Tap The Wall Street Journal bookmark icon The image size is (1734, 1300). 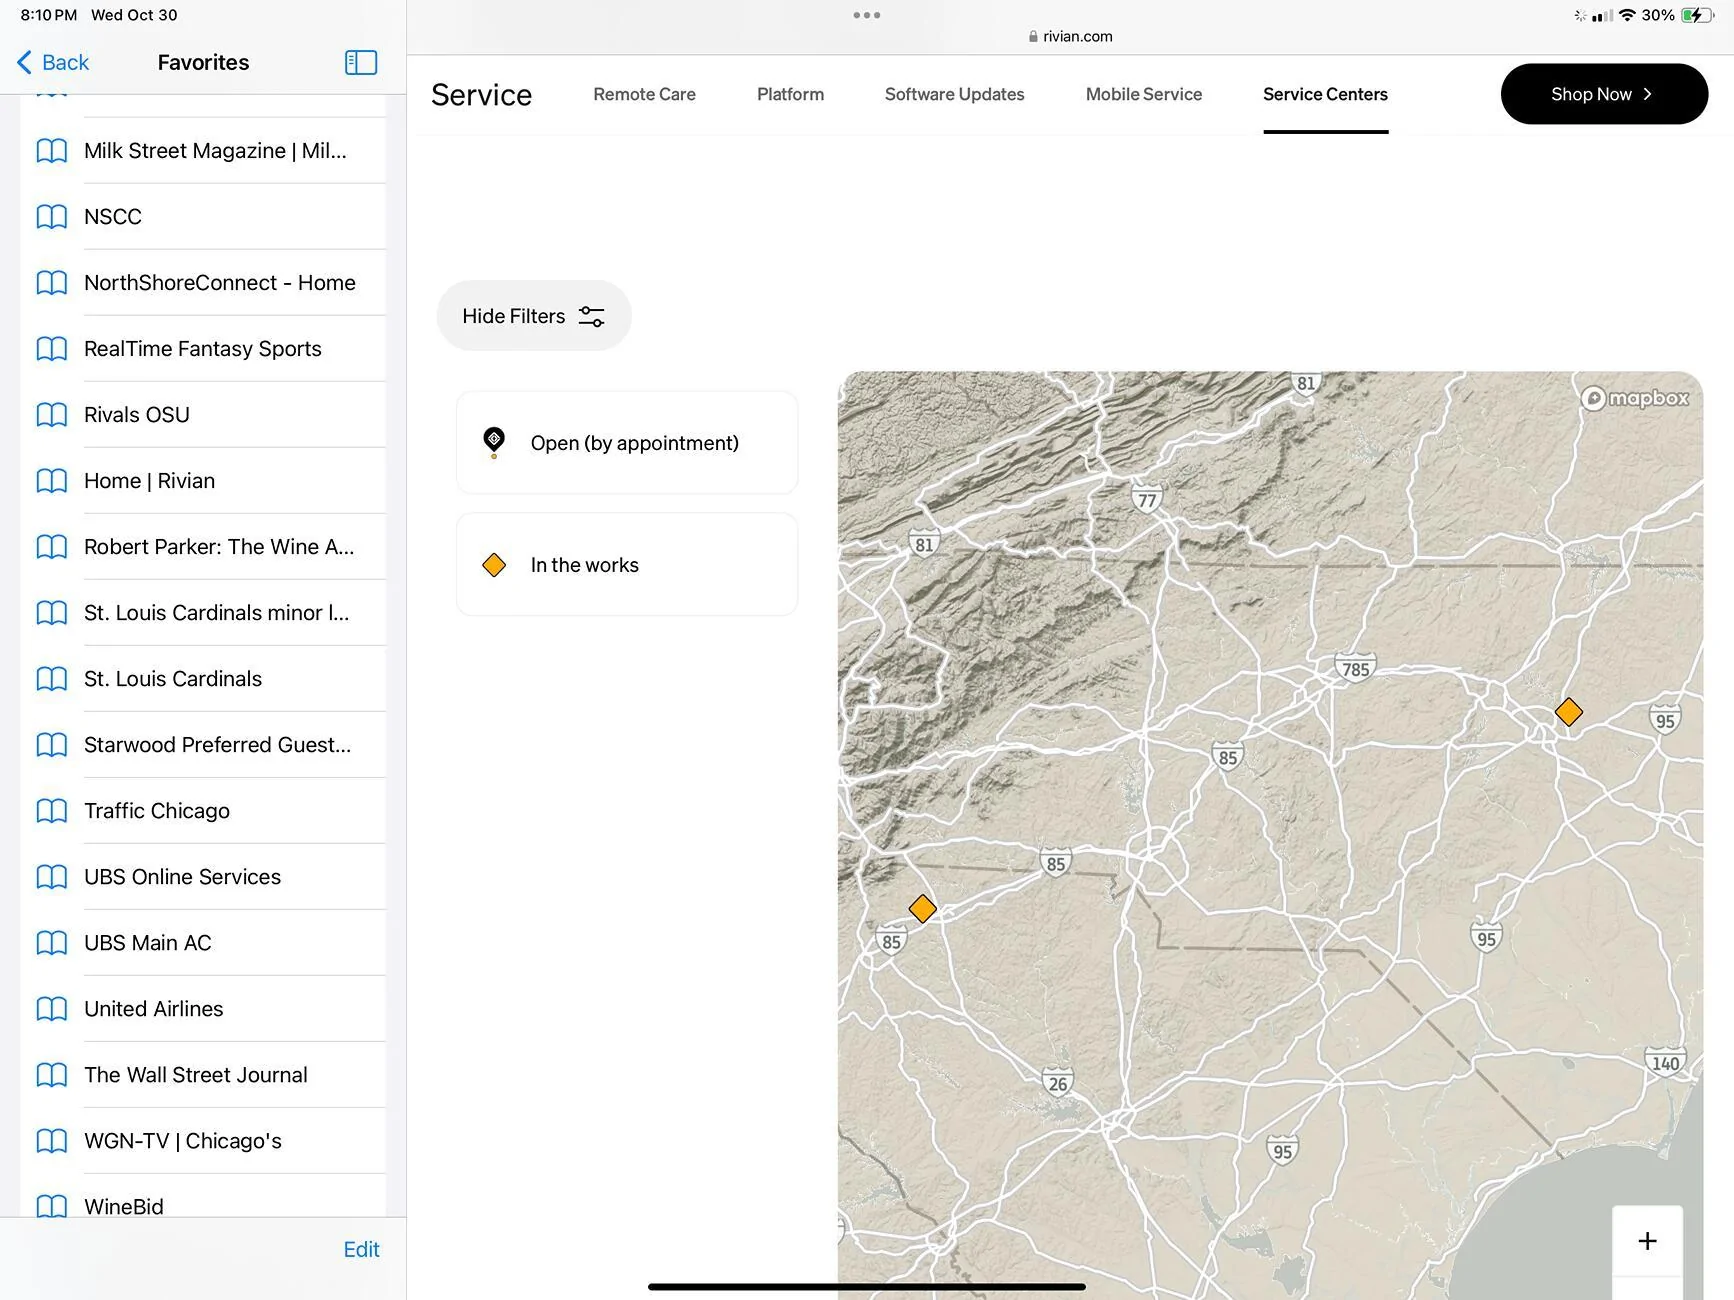pyautogui.click(x=51, y=1075)
